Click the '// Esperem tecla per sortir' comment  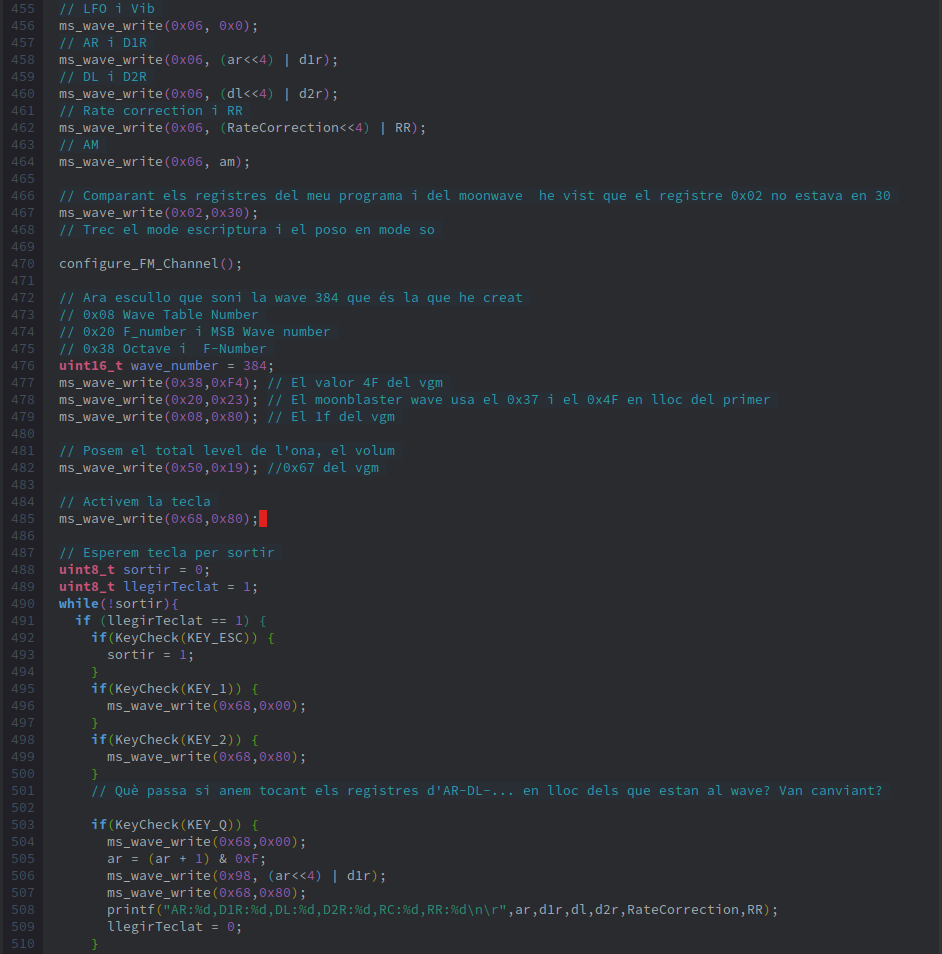(x=167, y=554)
